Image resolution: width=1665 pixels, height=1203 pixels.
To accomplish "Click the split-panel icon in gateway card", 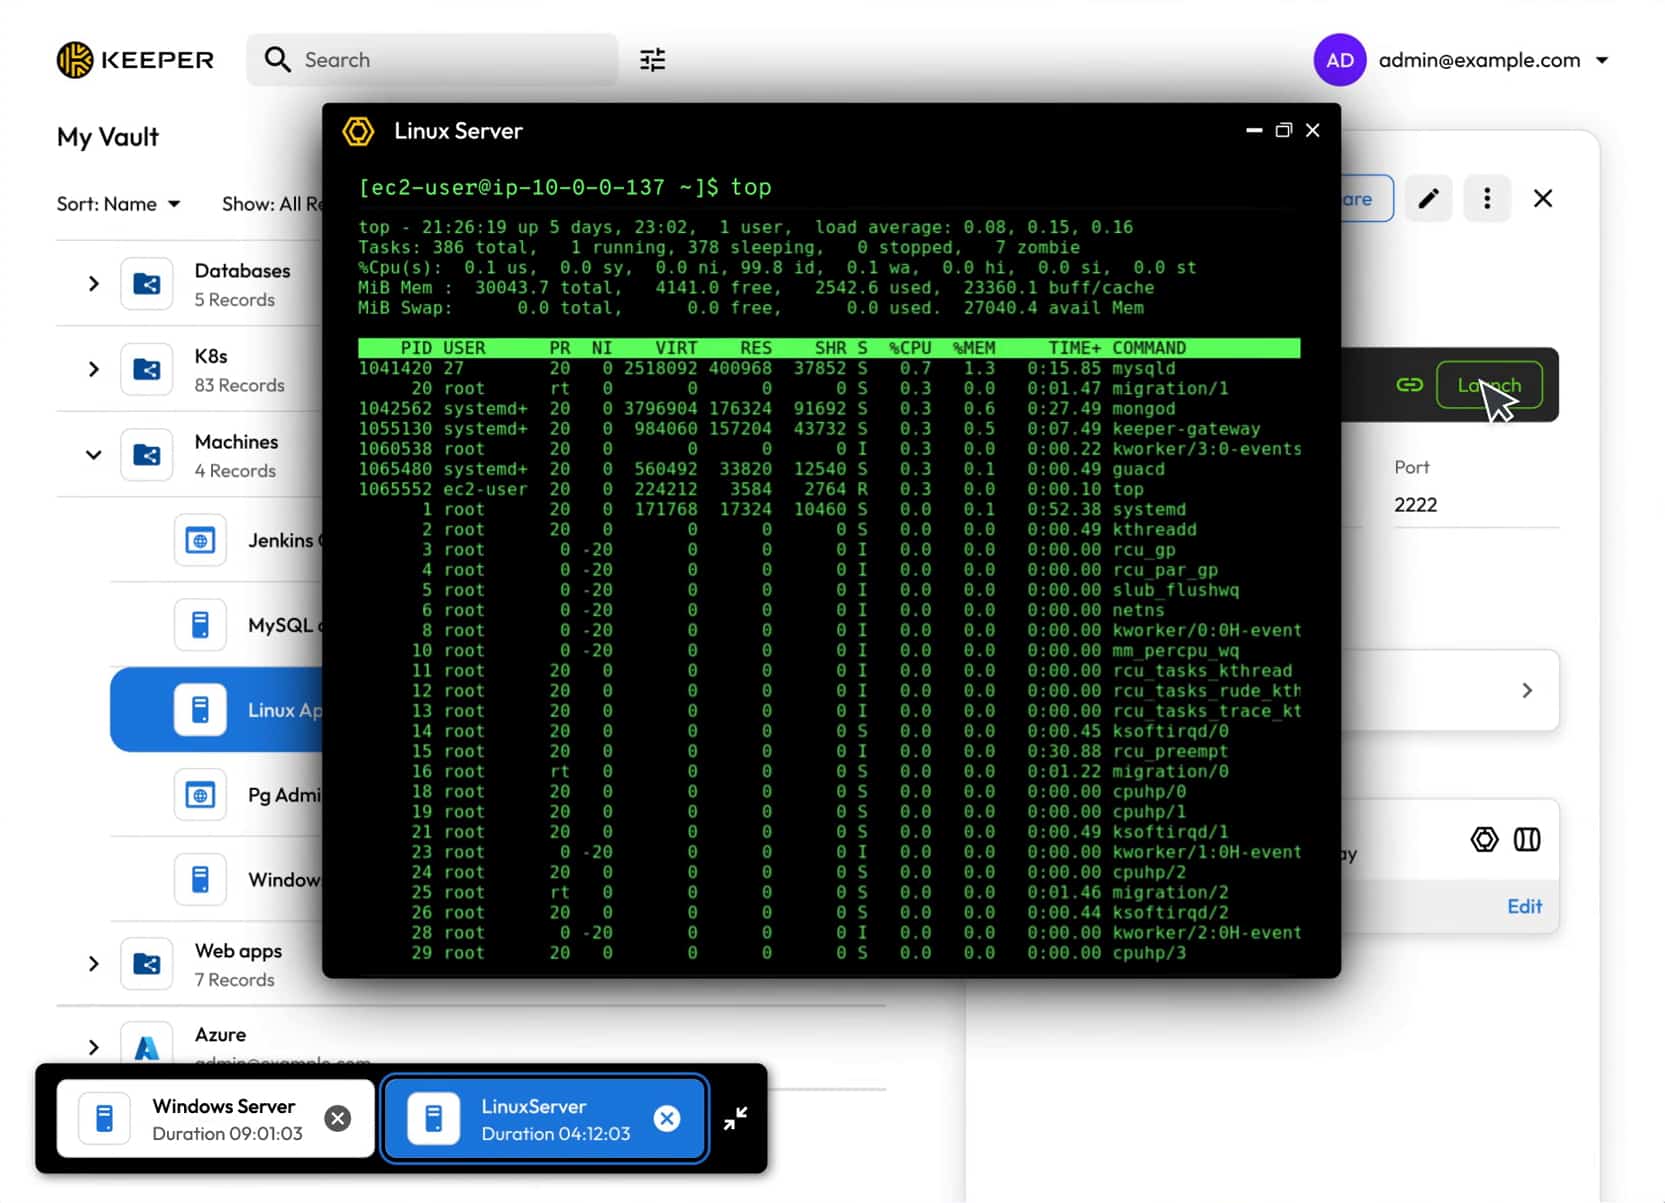I will pos(1526,840).
